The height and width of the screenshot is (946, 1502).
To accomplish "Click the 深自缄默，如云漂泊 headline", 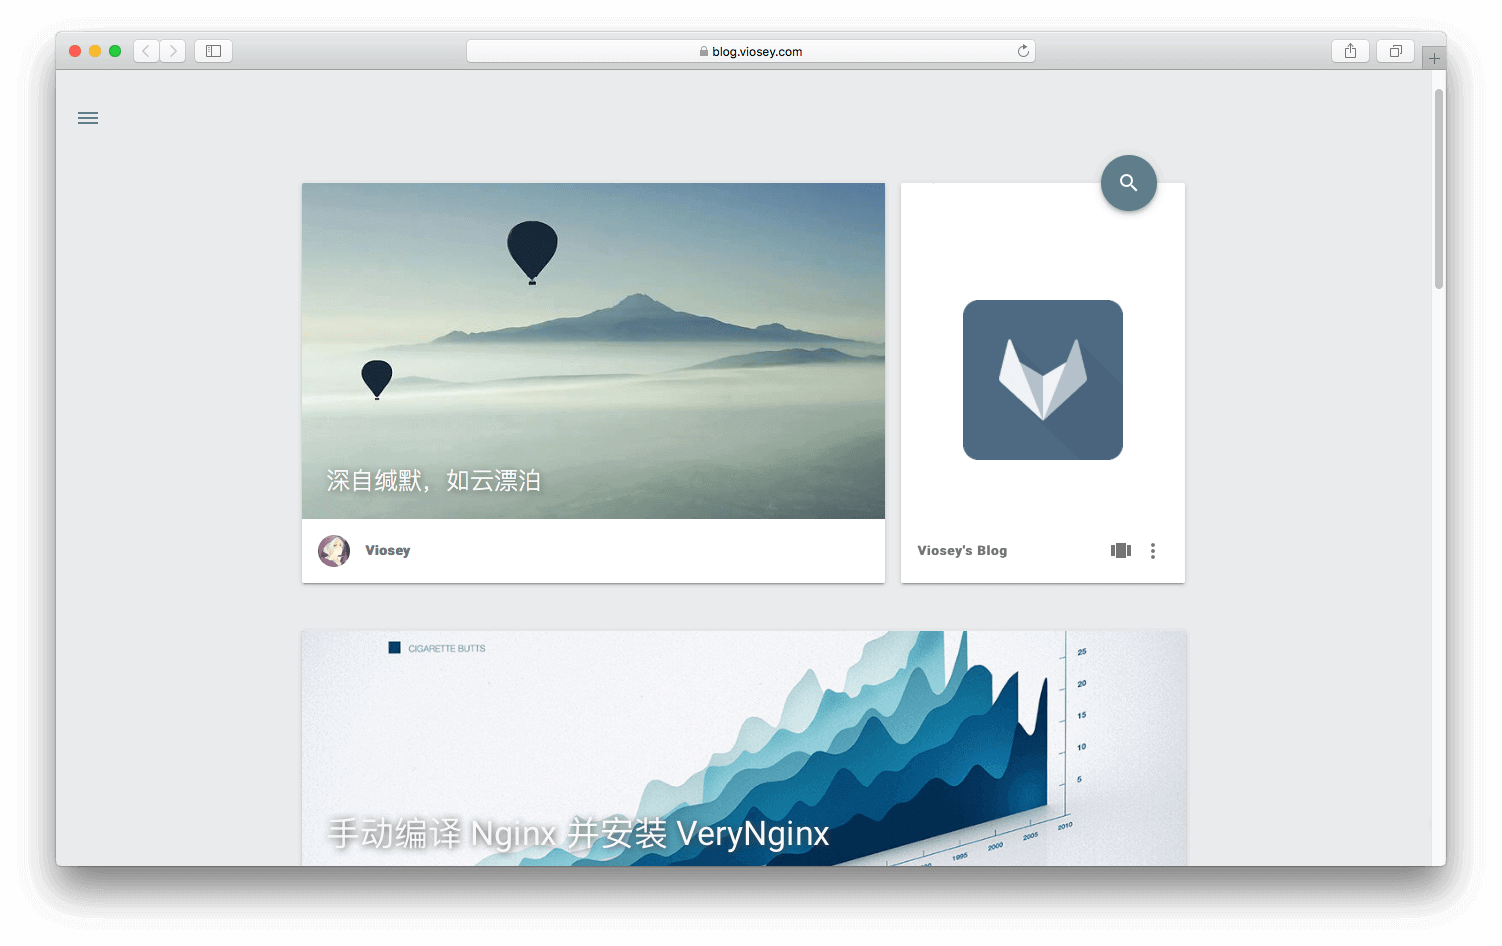I will (433, 481).
